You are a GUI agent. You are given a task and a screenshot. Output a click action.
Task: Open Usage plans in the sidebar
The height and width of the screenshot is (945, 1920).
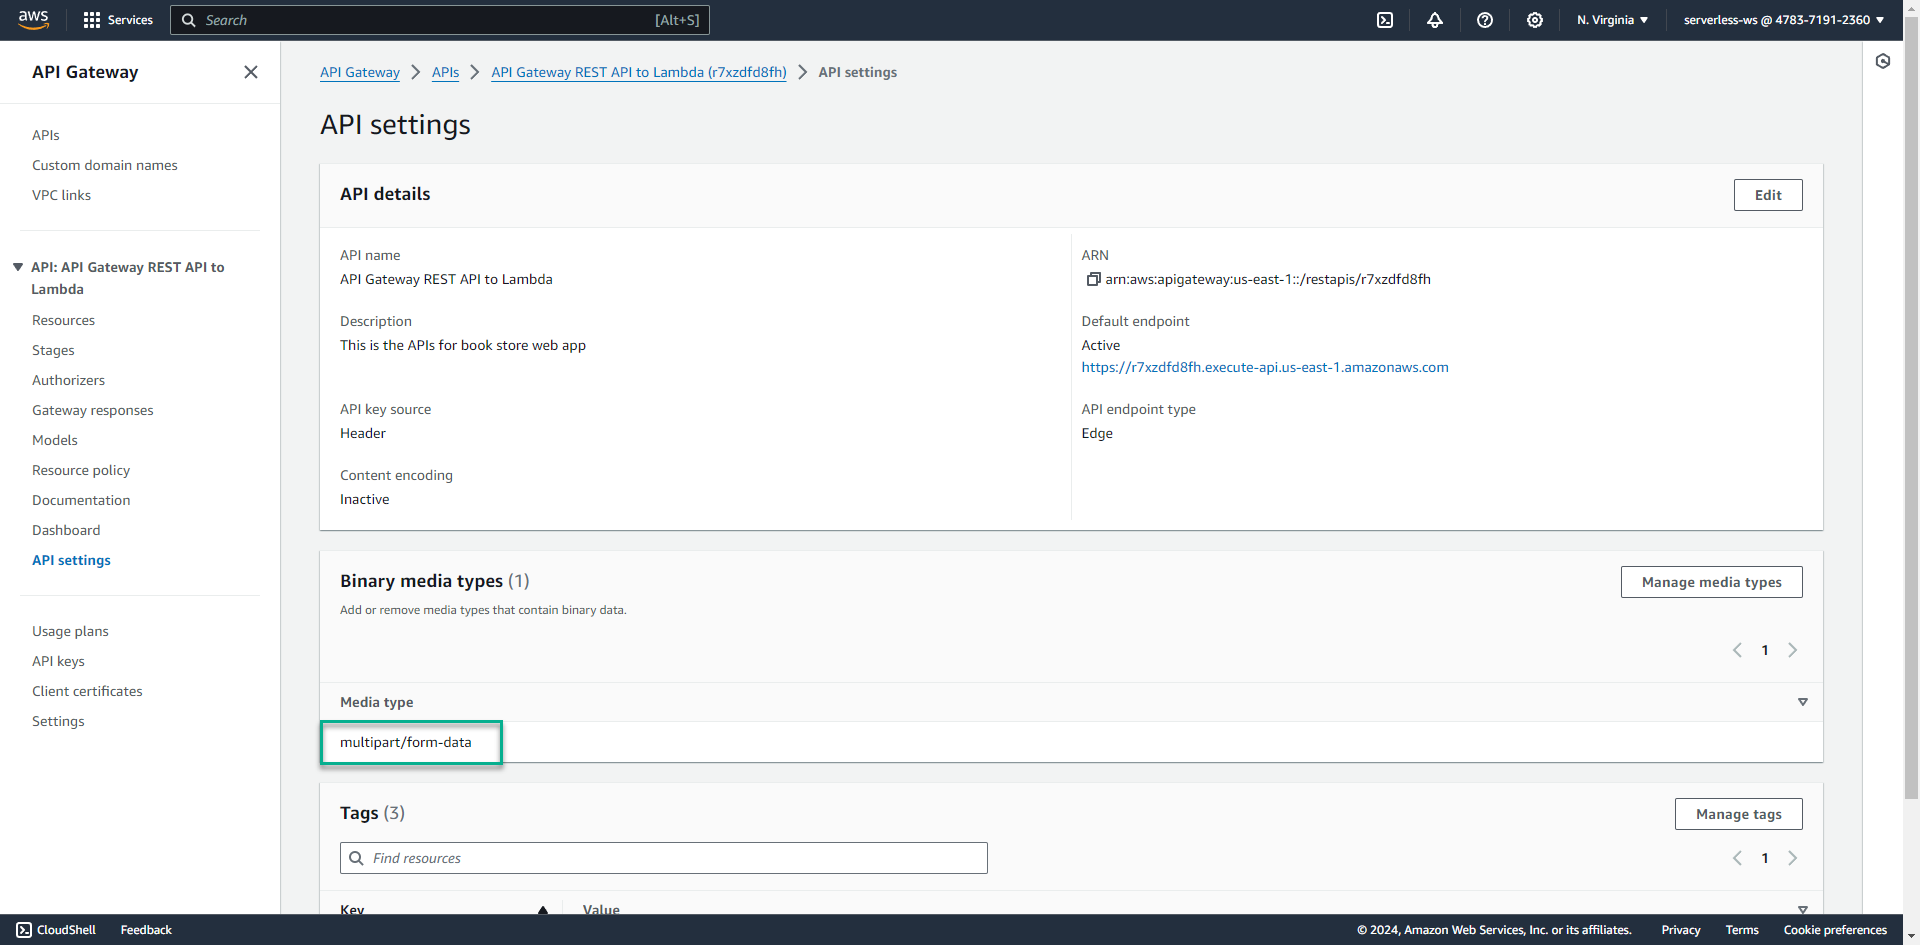[x=70, y=631]
